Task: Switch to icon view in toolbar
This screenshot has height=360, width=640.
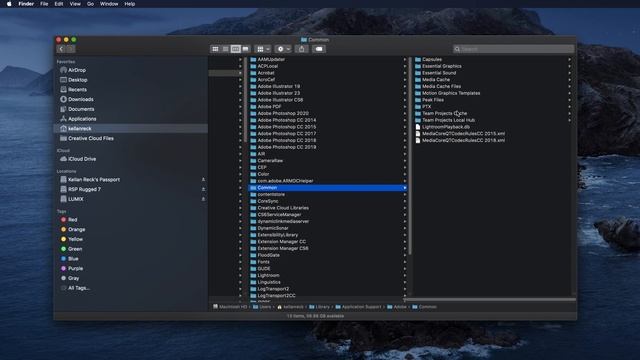Action: [x=215, y=49]
